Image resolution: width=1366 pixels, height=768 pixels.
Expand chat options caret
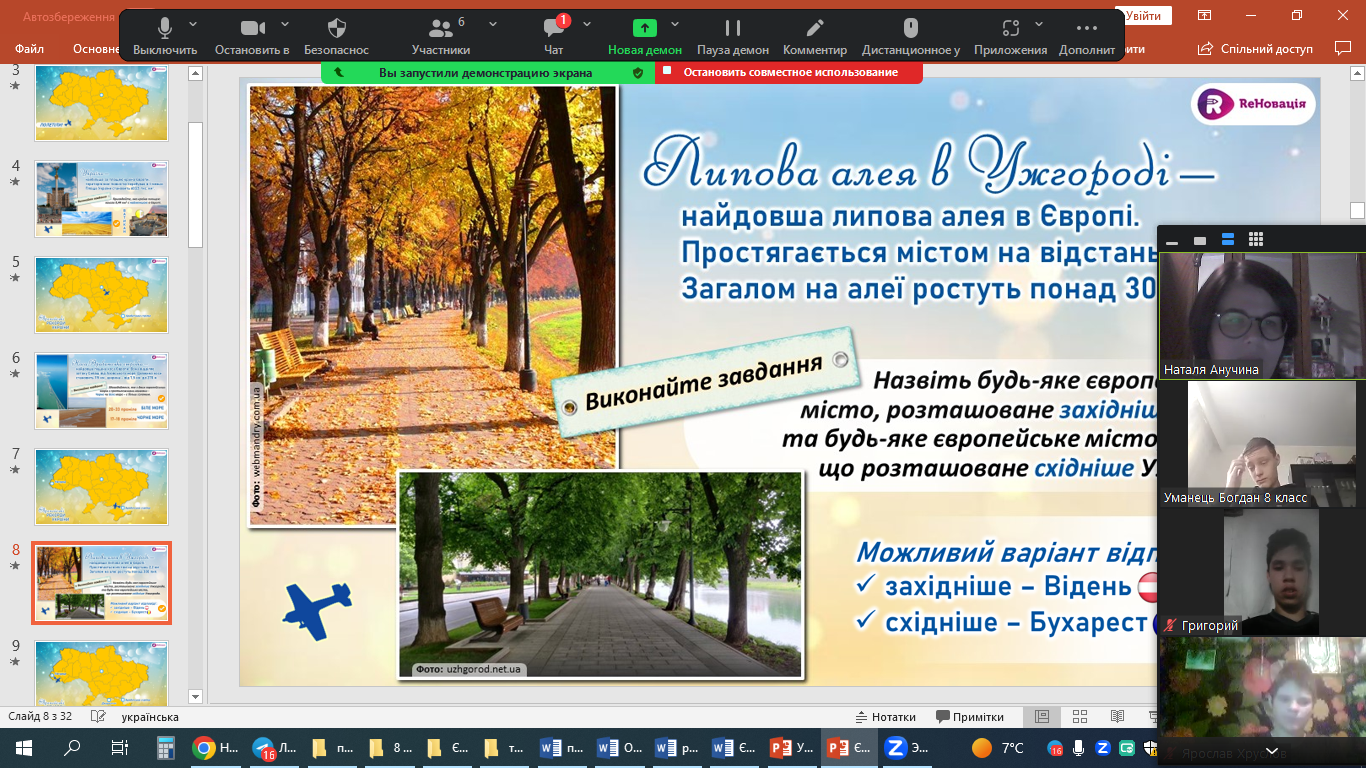pyautogui.click(x=587, y=24)
